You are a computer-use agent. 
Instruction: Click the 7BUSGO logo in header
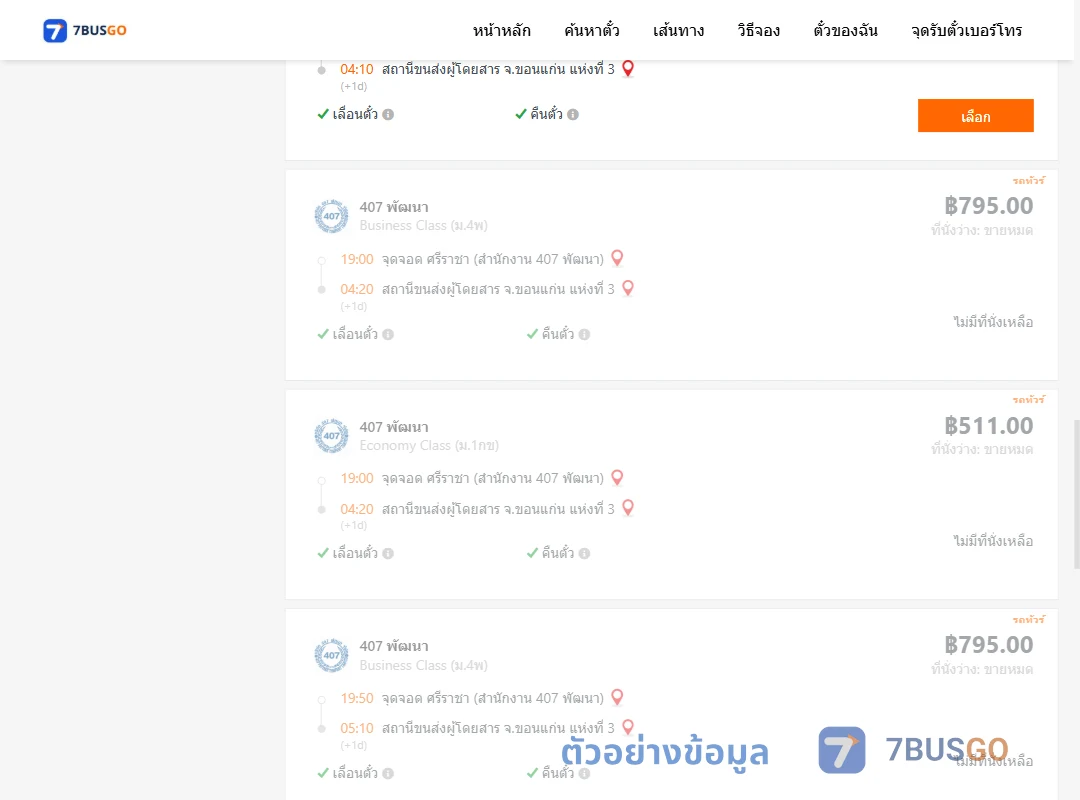[85, 30]
